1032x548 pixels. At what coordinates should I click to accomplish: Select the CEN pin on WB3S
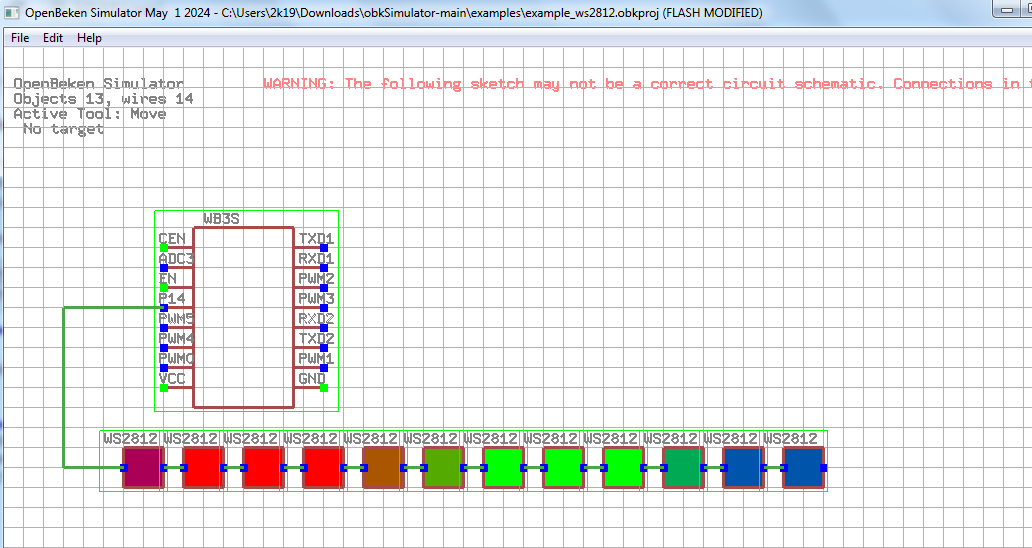click(164, 248)
